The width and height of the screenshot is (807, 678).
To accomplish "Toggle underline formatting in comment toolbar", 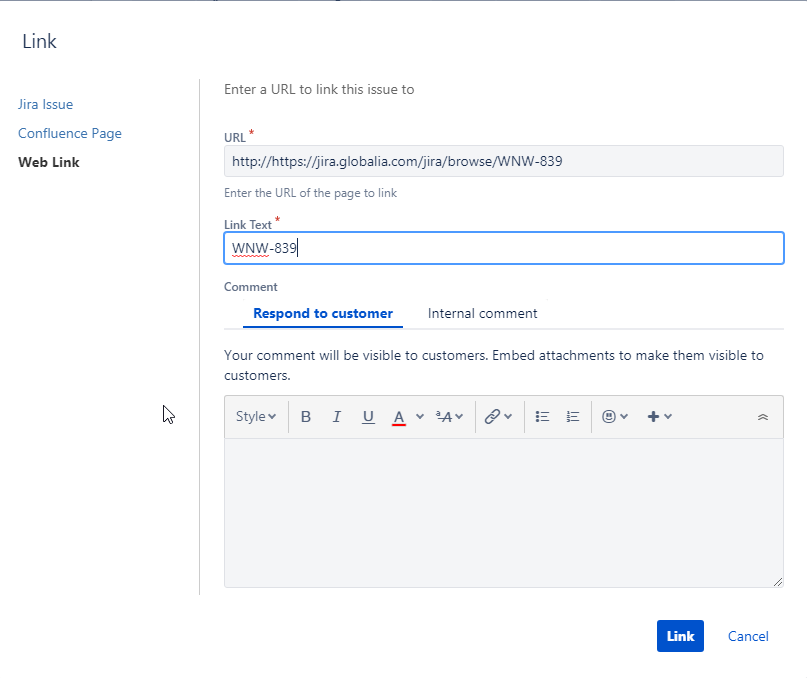I will point(368,416).
